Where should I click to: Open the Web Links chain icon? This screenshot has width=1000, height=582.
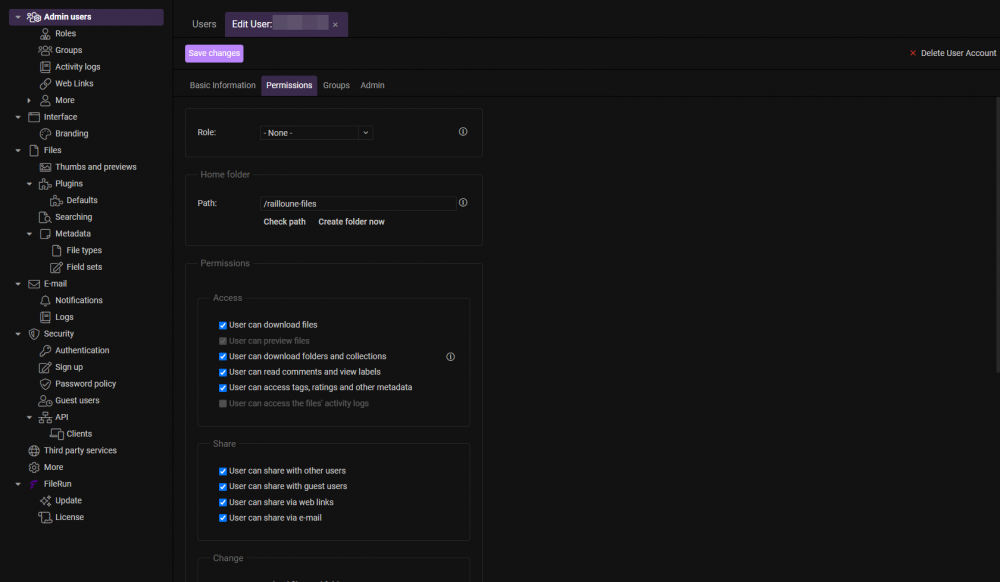45,84
